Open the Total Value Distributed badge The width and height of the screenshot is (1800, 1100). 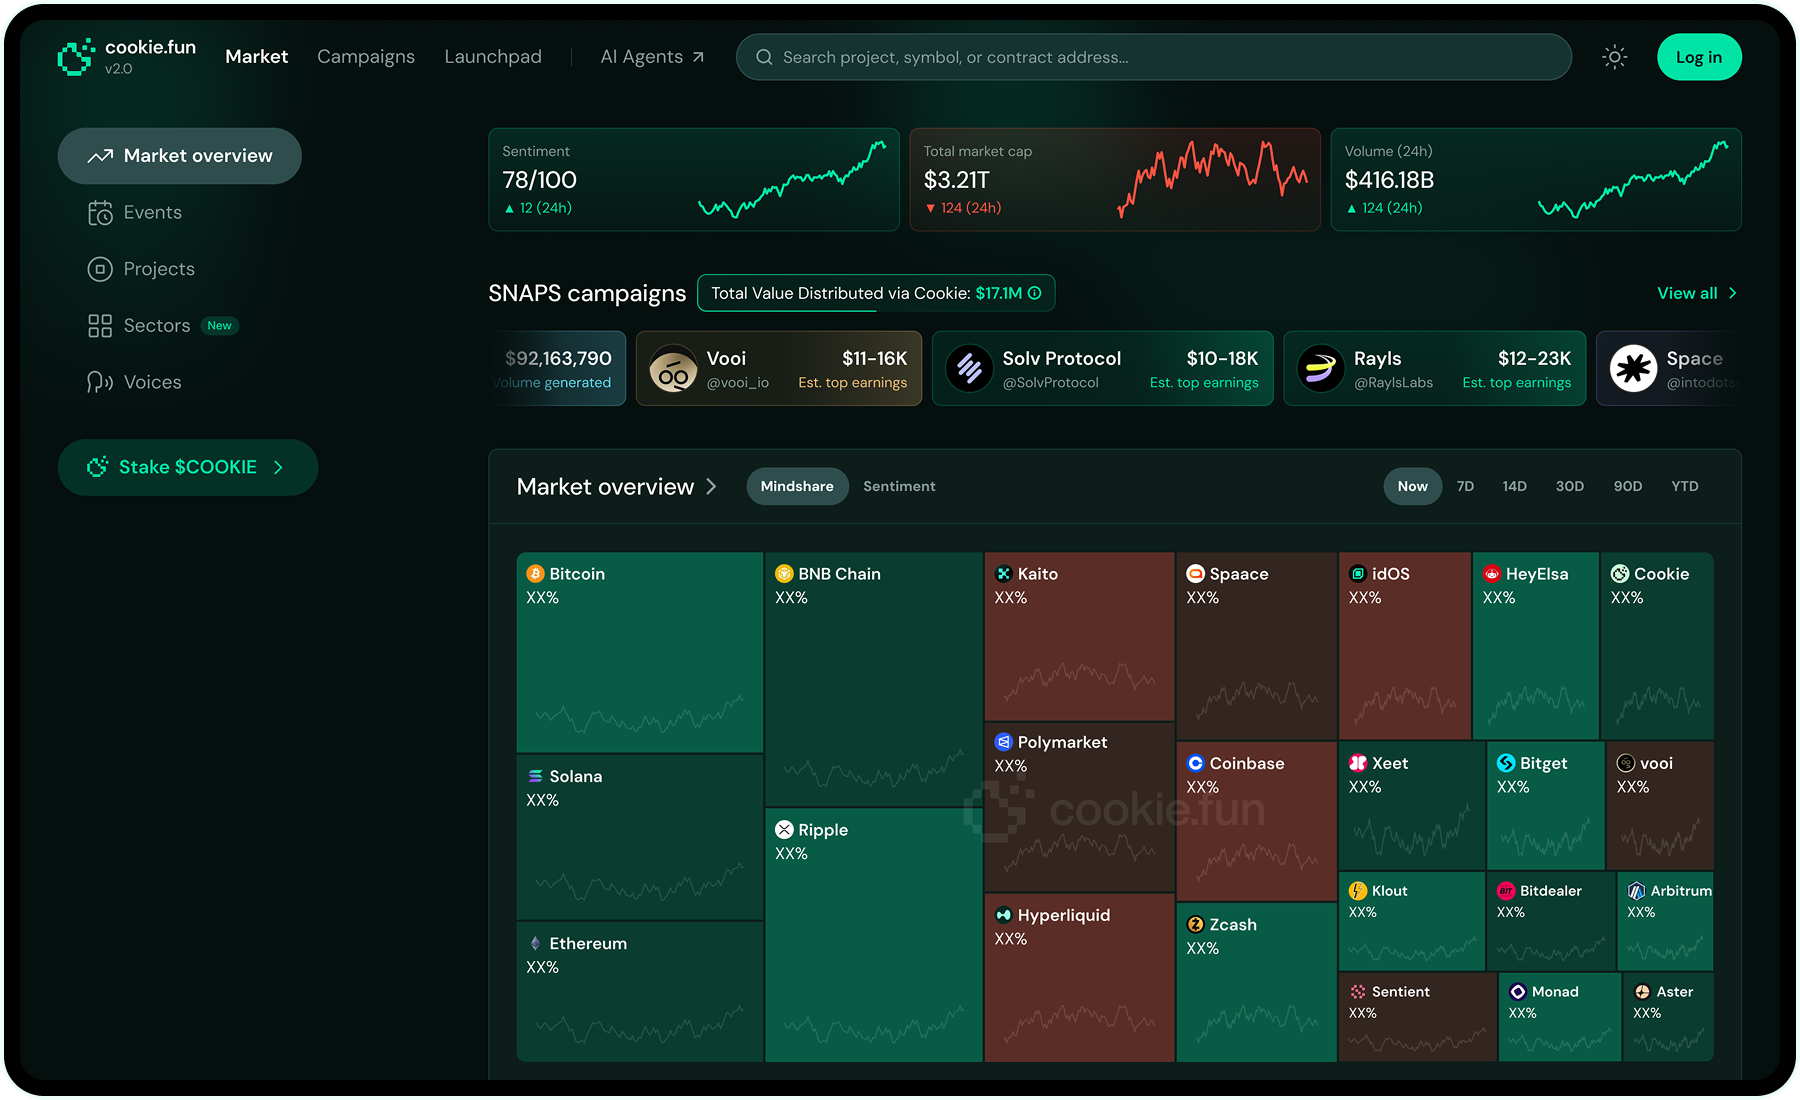pos(876,293)
